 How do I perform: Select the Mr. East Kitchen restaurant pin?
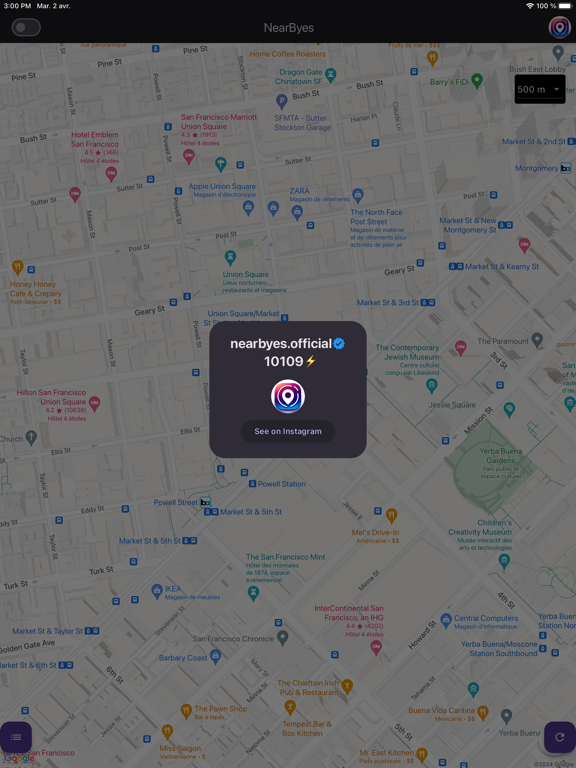pos(422,755)
